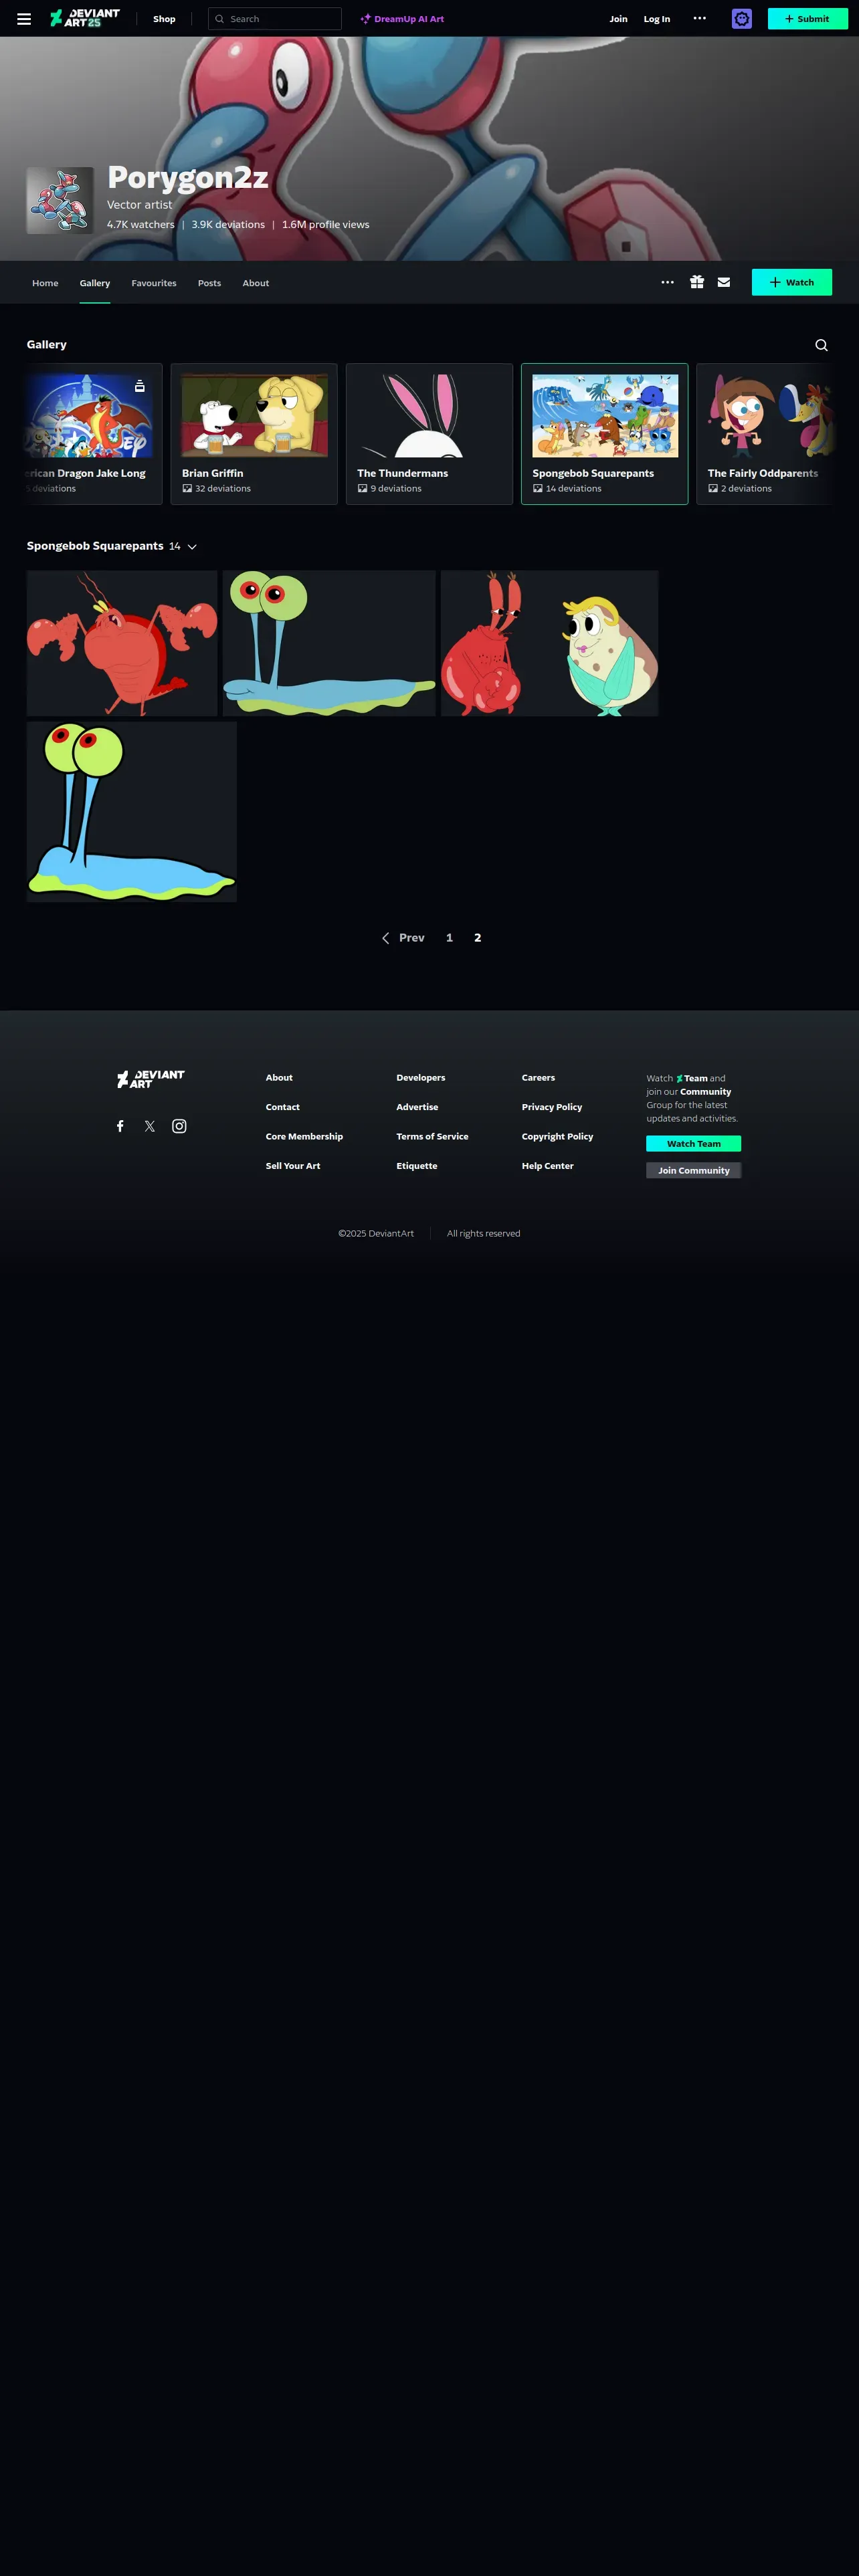The image size is (859, 2576).
Task: Go to previous page with Prev arrow
Action: pyautogui.click(x=403, y=938)
